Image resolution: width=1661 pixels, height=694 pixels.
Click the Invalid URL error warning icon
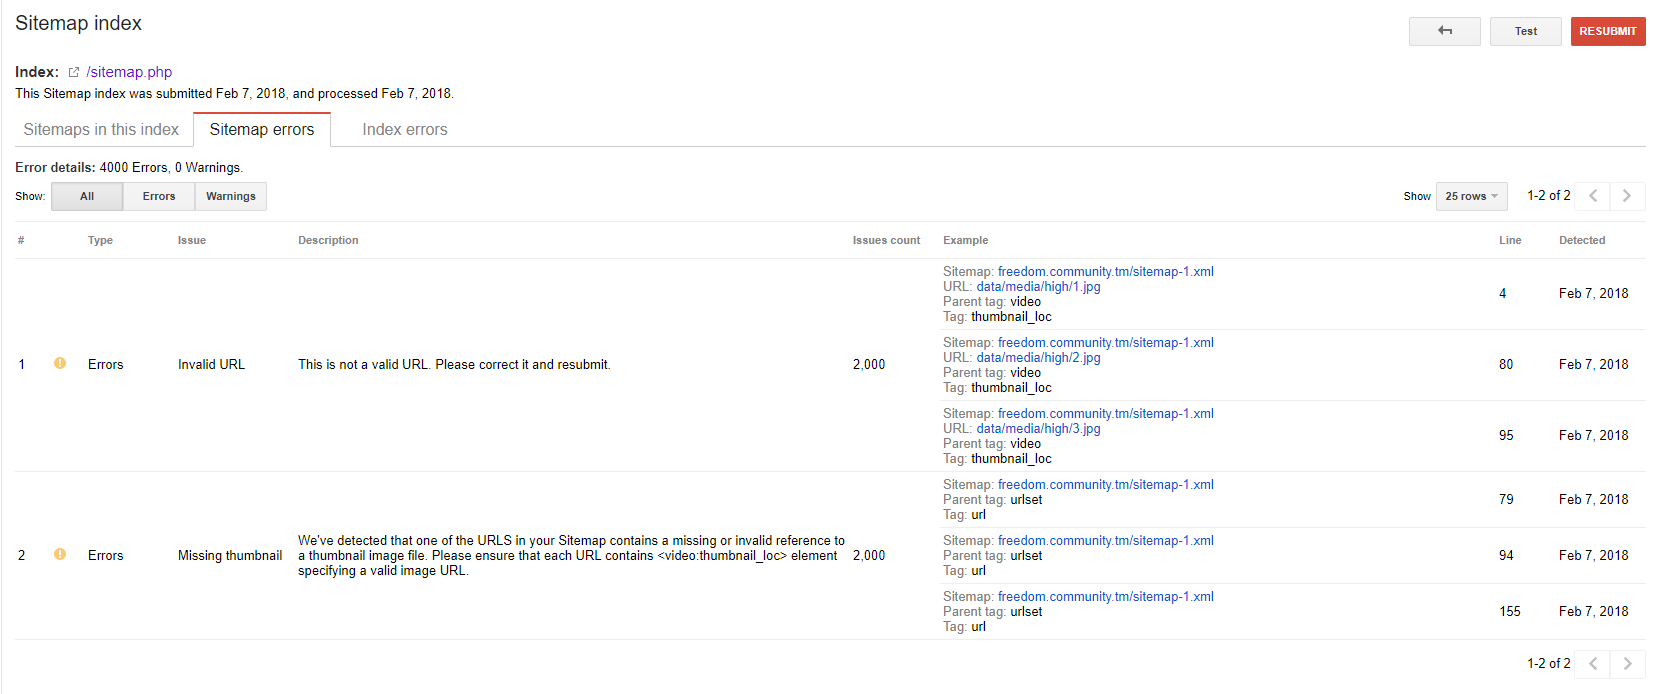click(x=60, y=364)
